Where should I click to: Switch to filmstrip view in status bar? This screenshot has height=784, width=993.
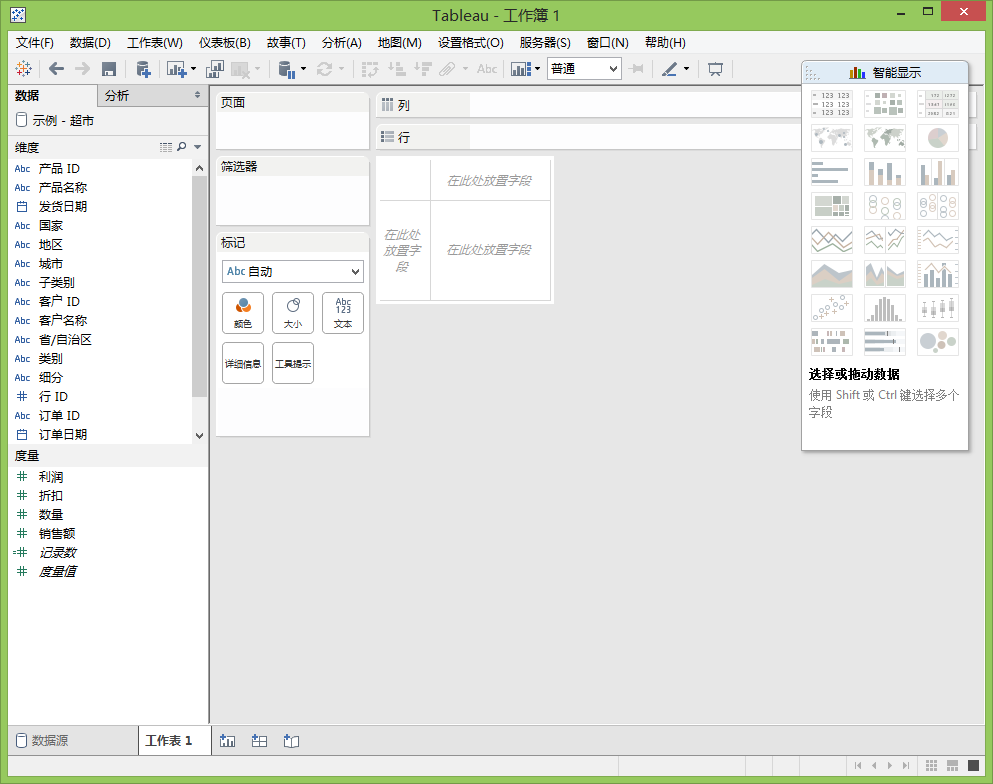952,766
